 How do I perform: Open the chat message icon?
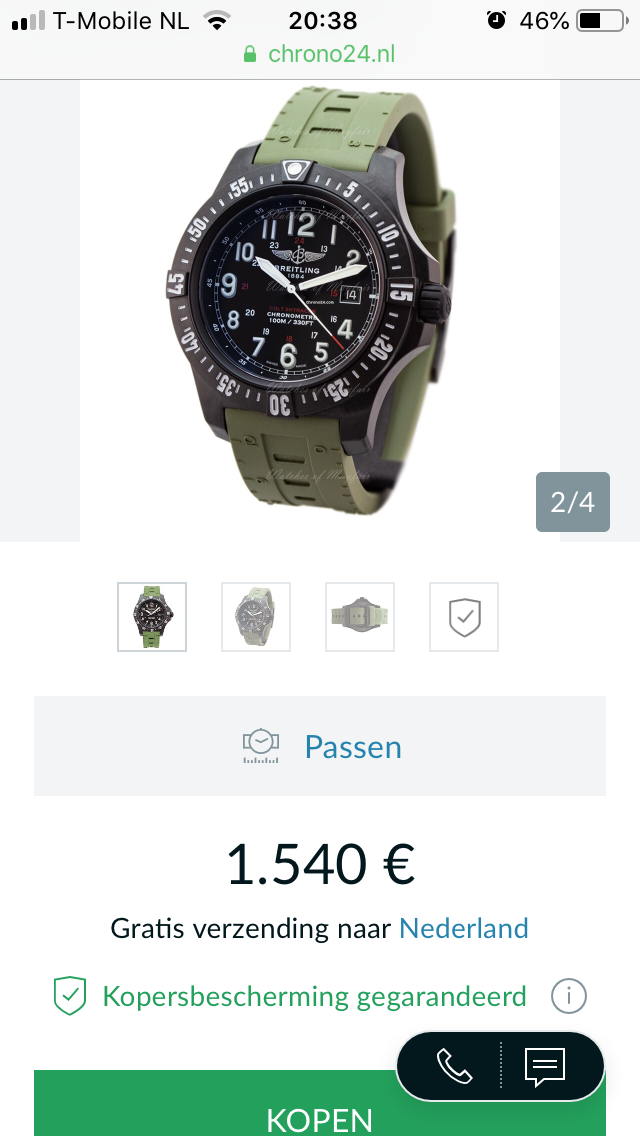(x=545, y=1066)
